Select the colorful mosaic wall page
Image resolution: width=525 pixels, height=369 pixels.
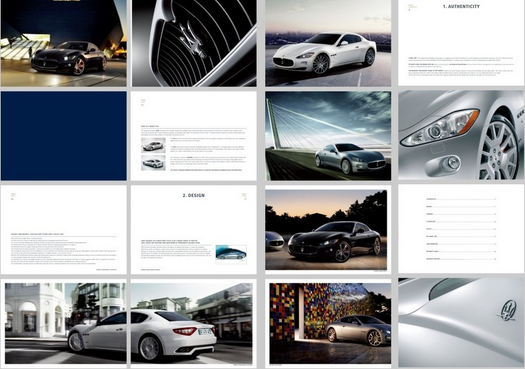[330, 323]
